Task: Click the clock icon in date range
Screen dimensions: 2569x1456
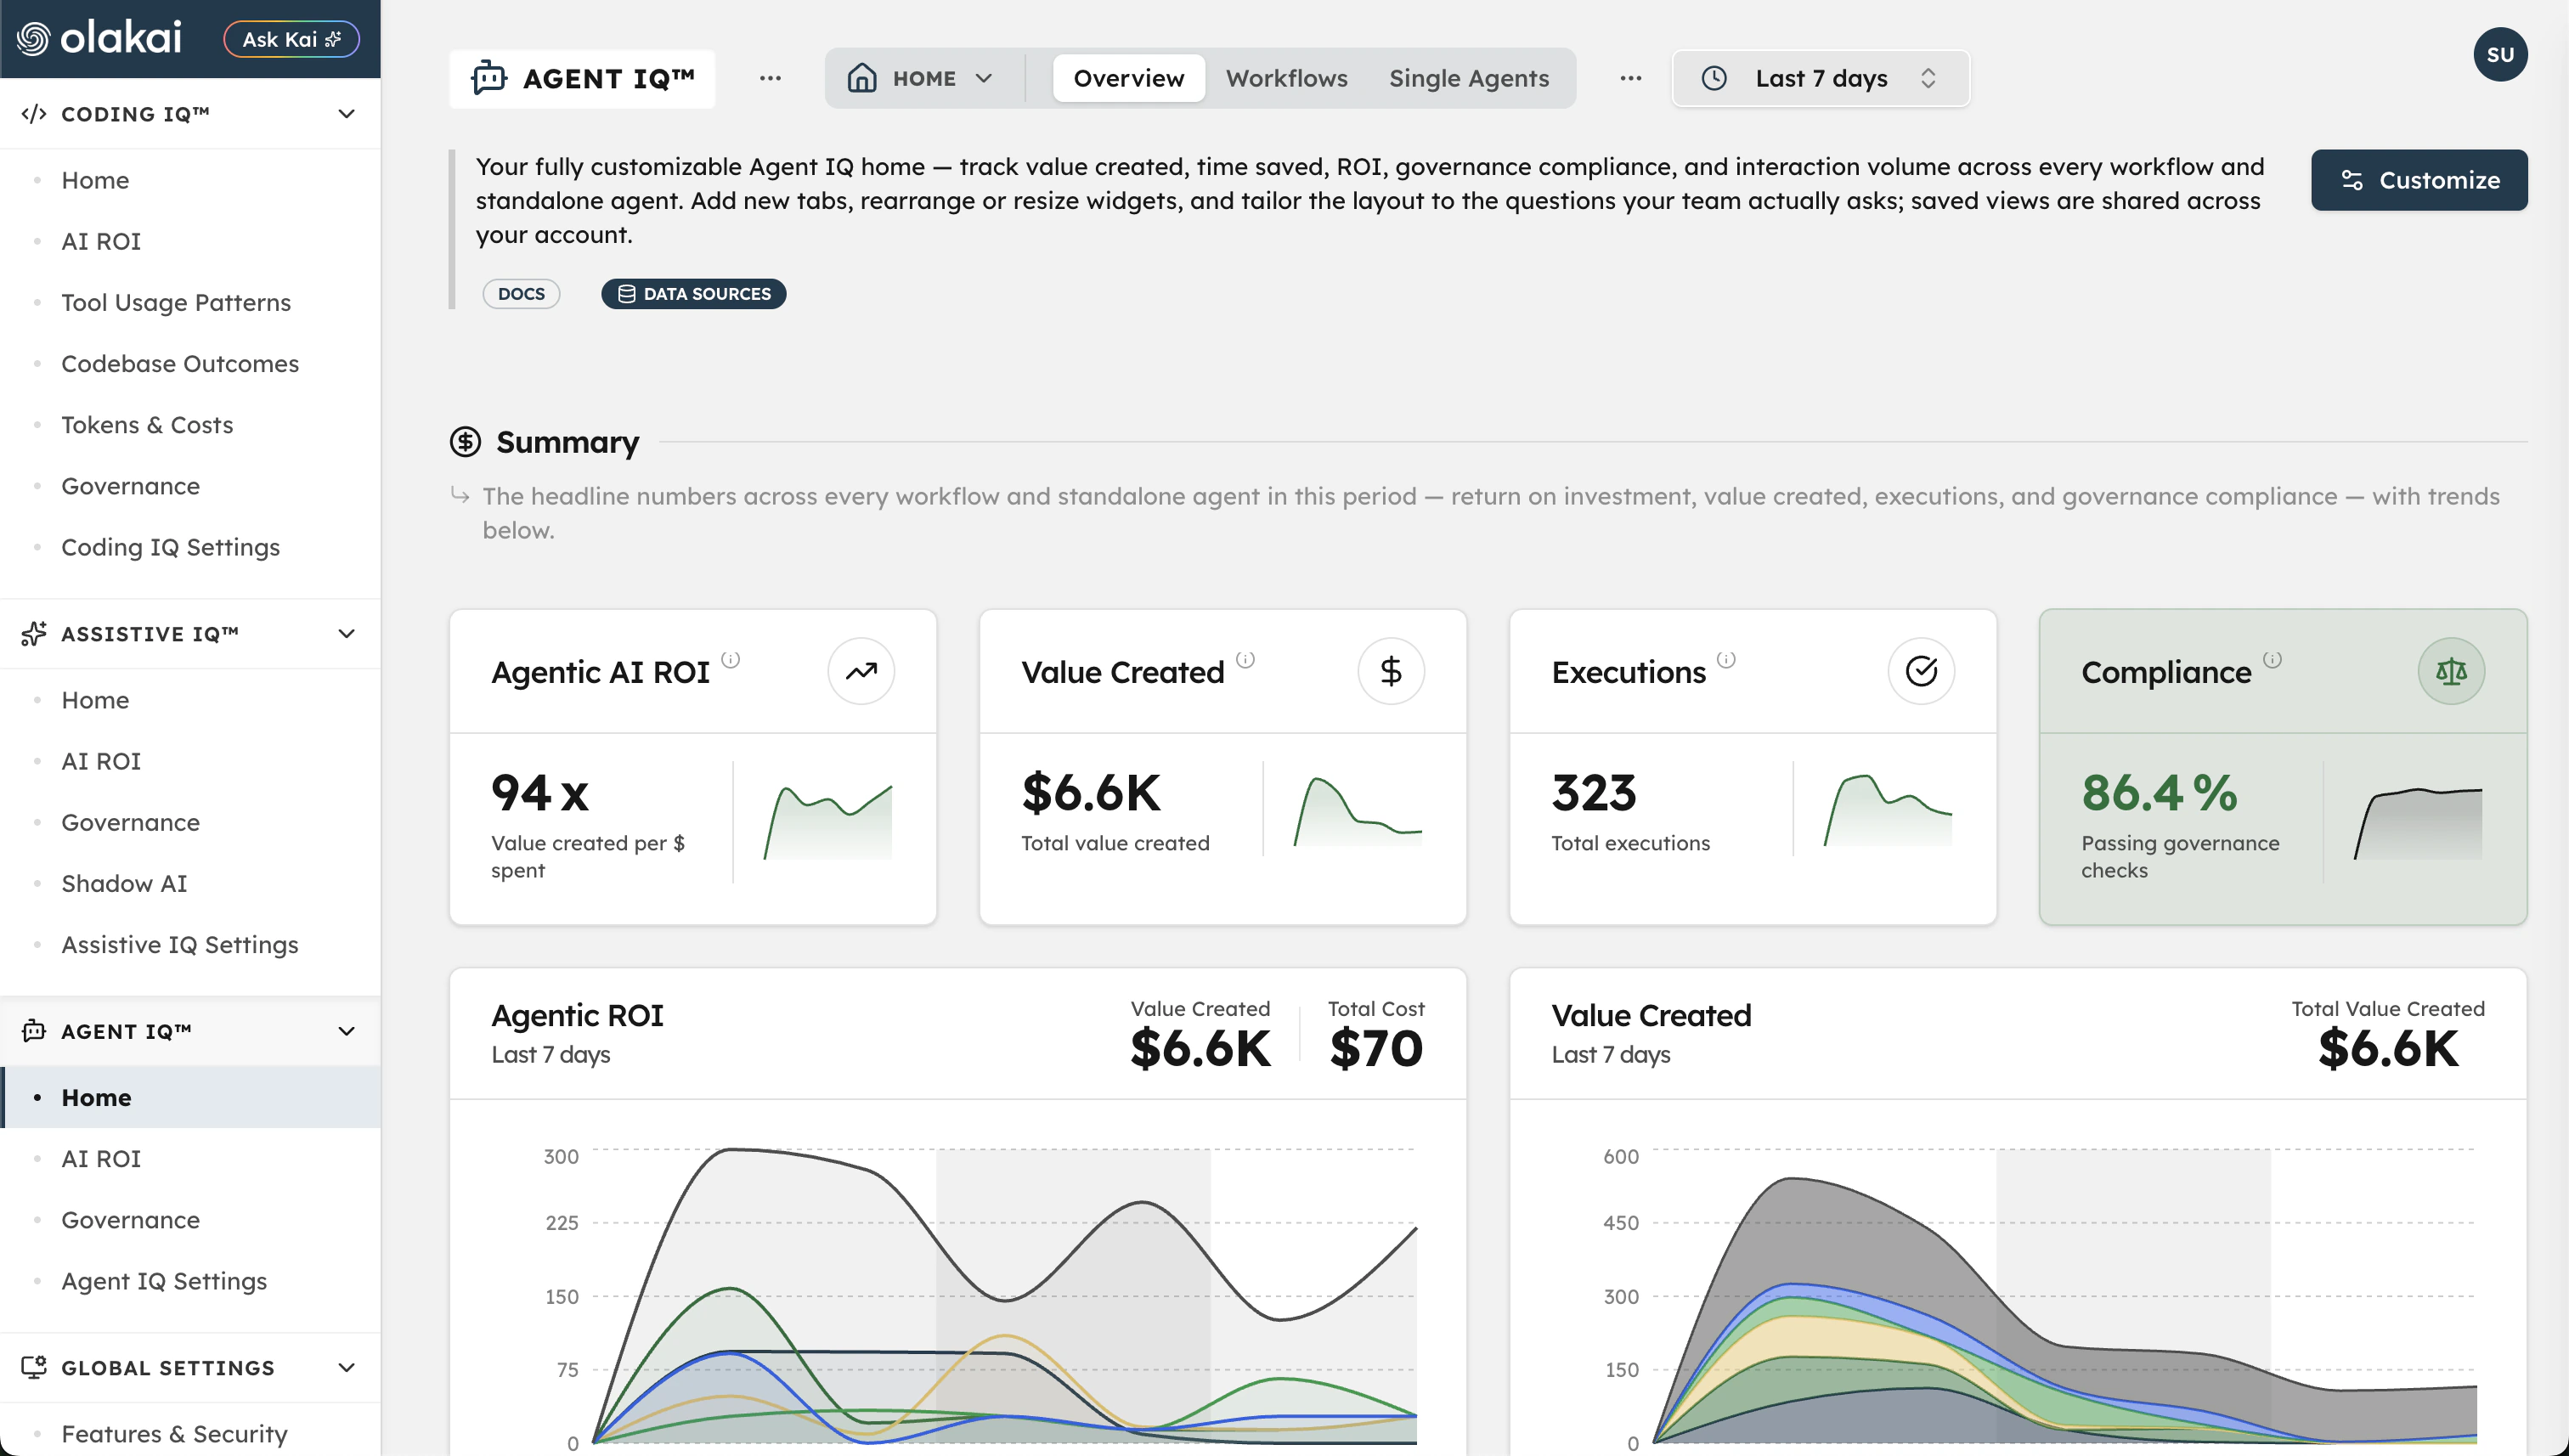Action: pos(1714,78)
